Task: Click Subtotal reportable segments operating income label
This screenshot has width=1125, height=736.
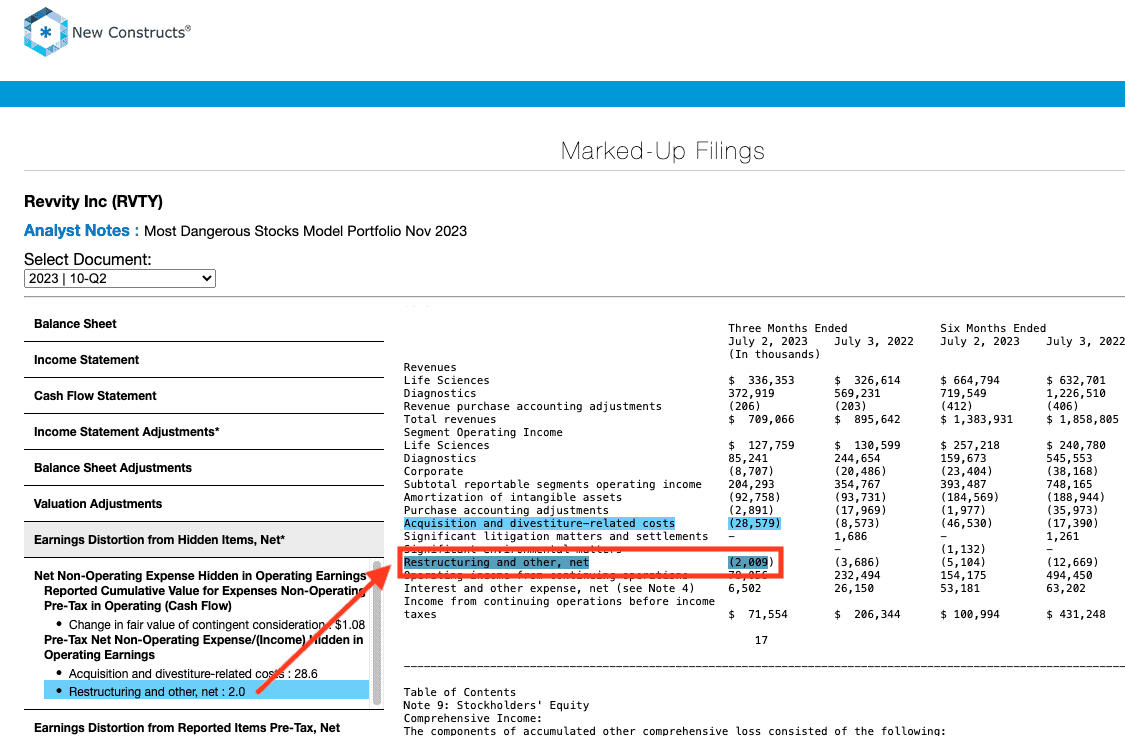Action: pos(552,484)
